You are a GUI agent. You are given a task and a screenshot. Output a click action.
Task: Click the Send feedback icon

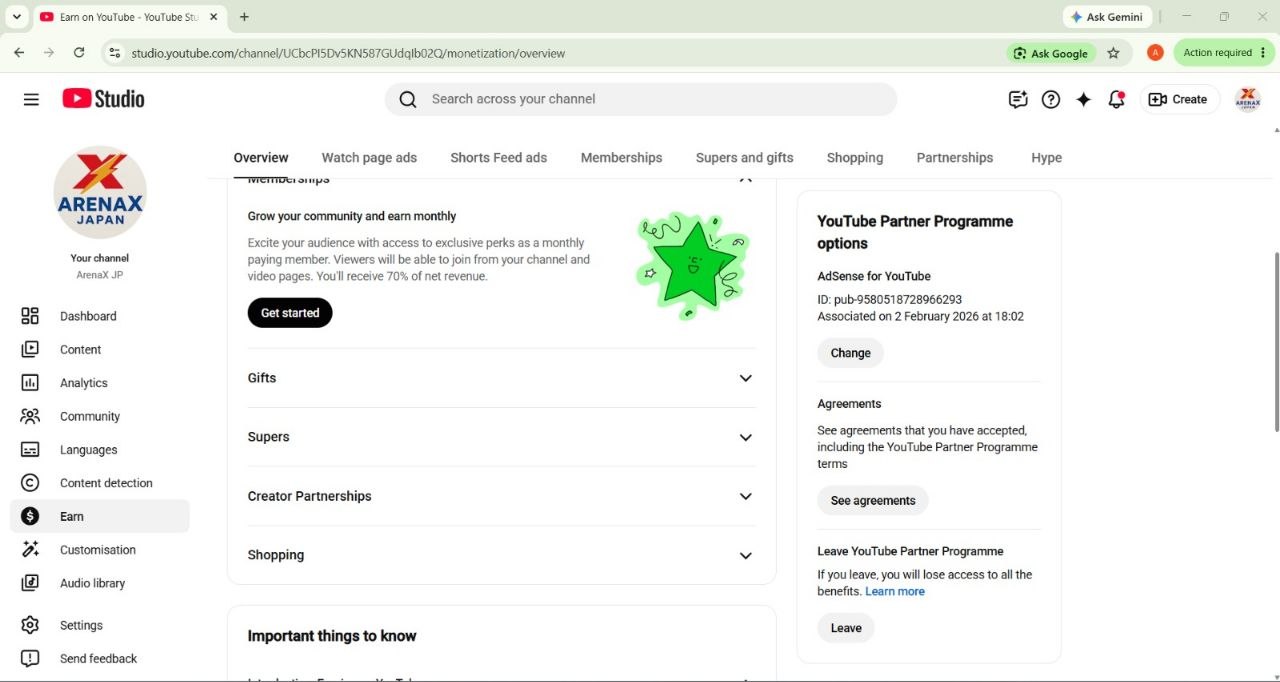click(30, 658)
